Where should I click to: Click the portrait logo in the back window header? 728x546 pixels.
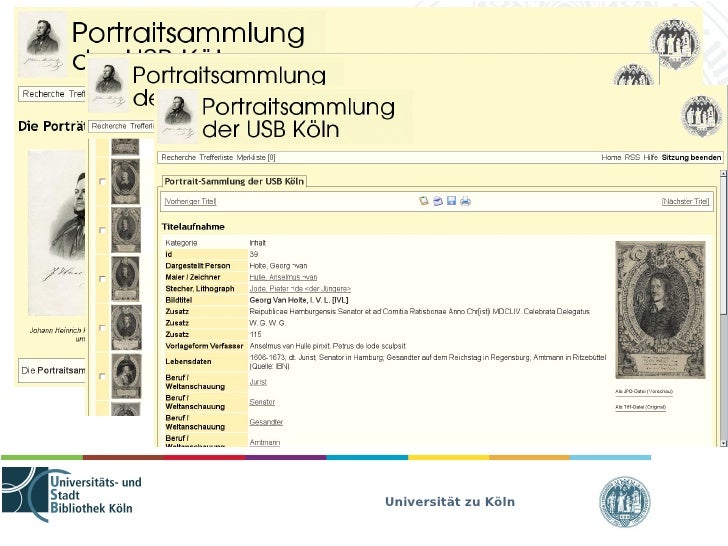42,45
